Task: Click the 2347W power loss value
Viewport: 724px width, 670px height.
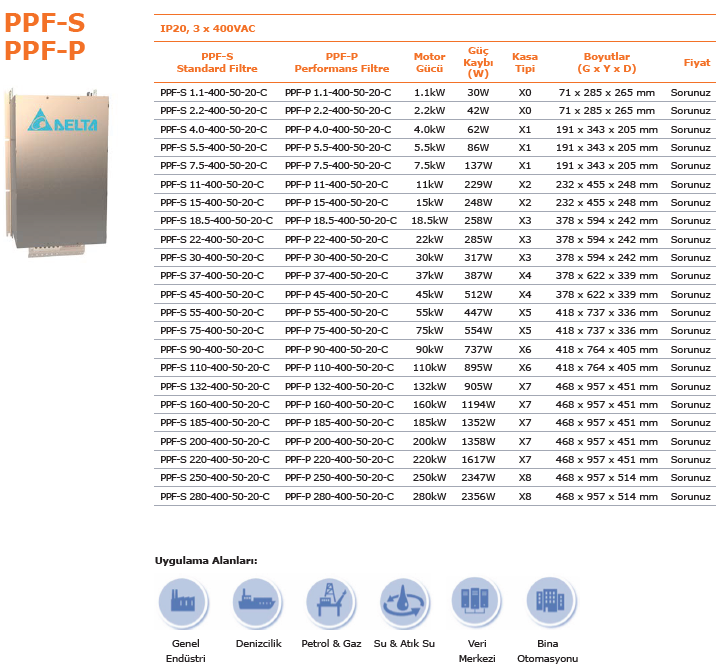Action: (x=478, y=477)
